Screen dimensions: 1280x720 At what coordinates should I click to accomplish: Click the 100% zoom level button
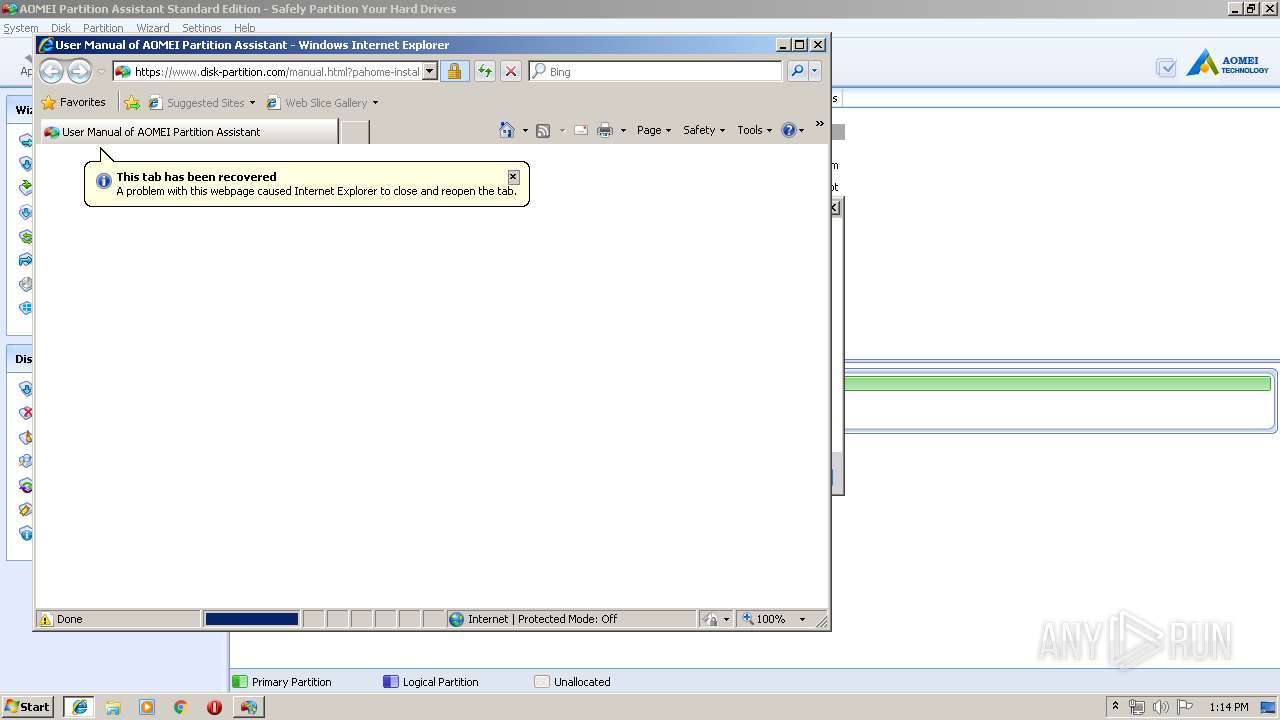point(764,619)
